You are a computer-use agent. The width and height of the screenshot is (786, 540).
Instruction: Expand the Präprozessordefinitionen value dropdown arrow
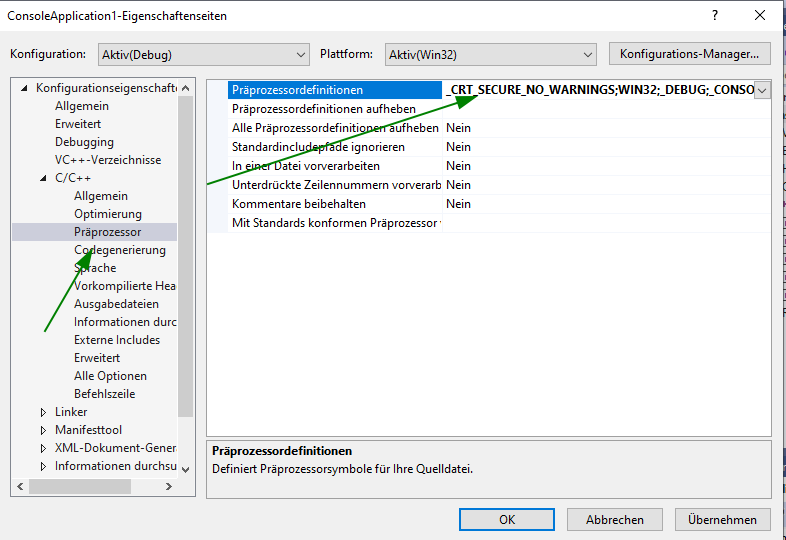762,90
